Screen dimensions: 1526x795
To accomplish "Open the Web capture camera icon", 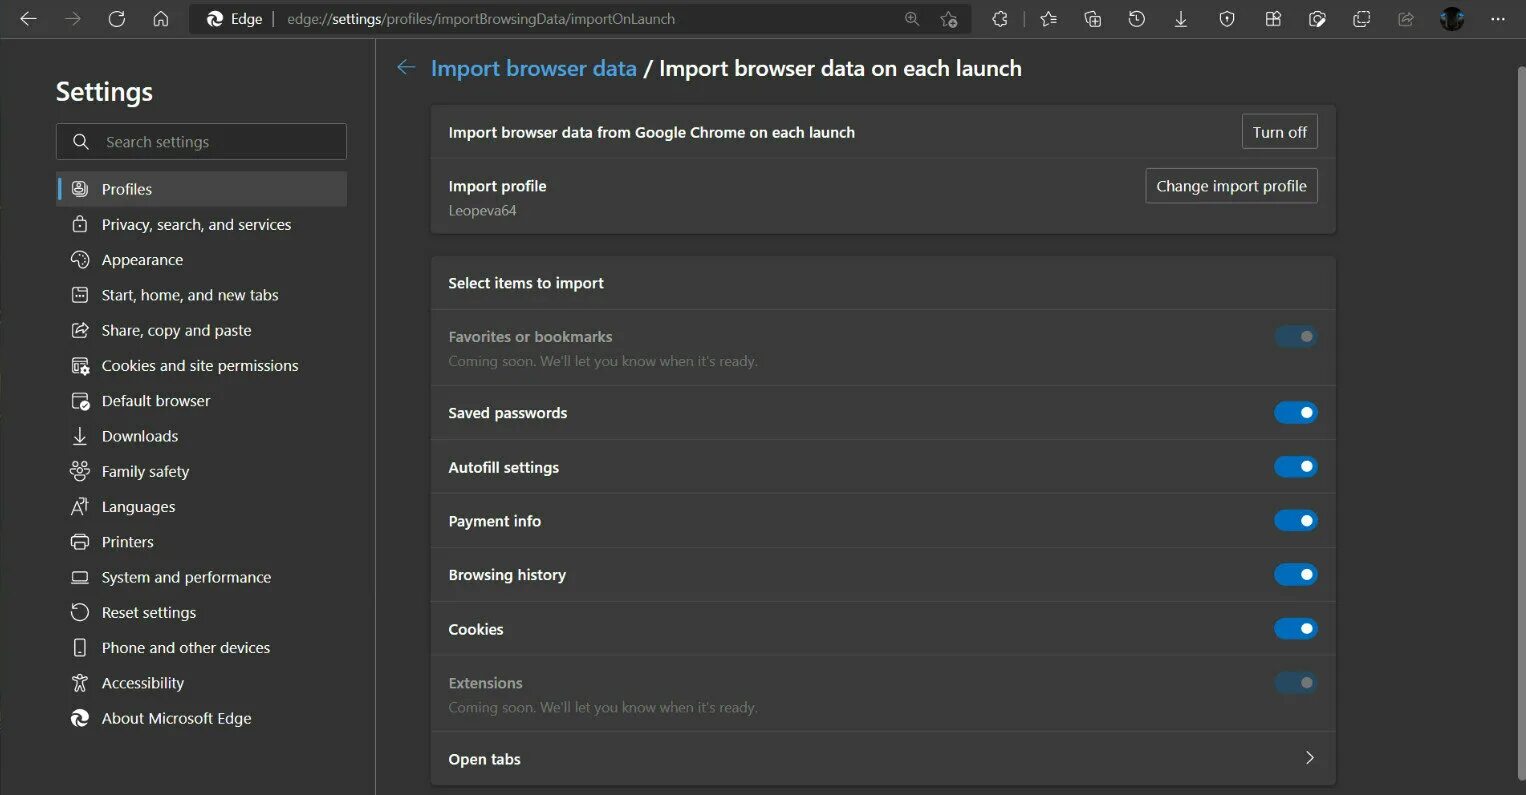I will coord(1317,19).
